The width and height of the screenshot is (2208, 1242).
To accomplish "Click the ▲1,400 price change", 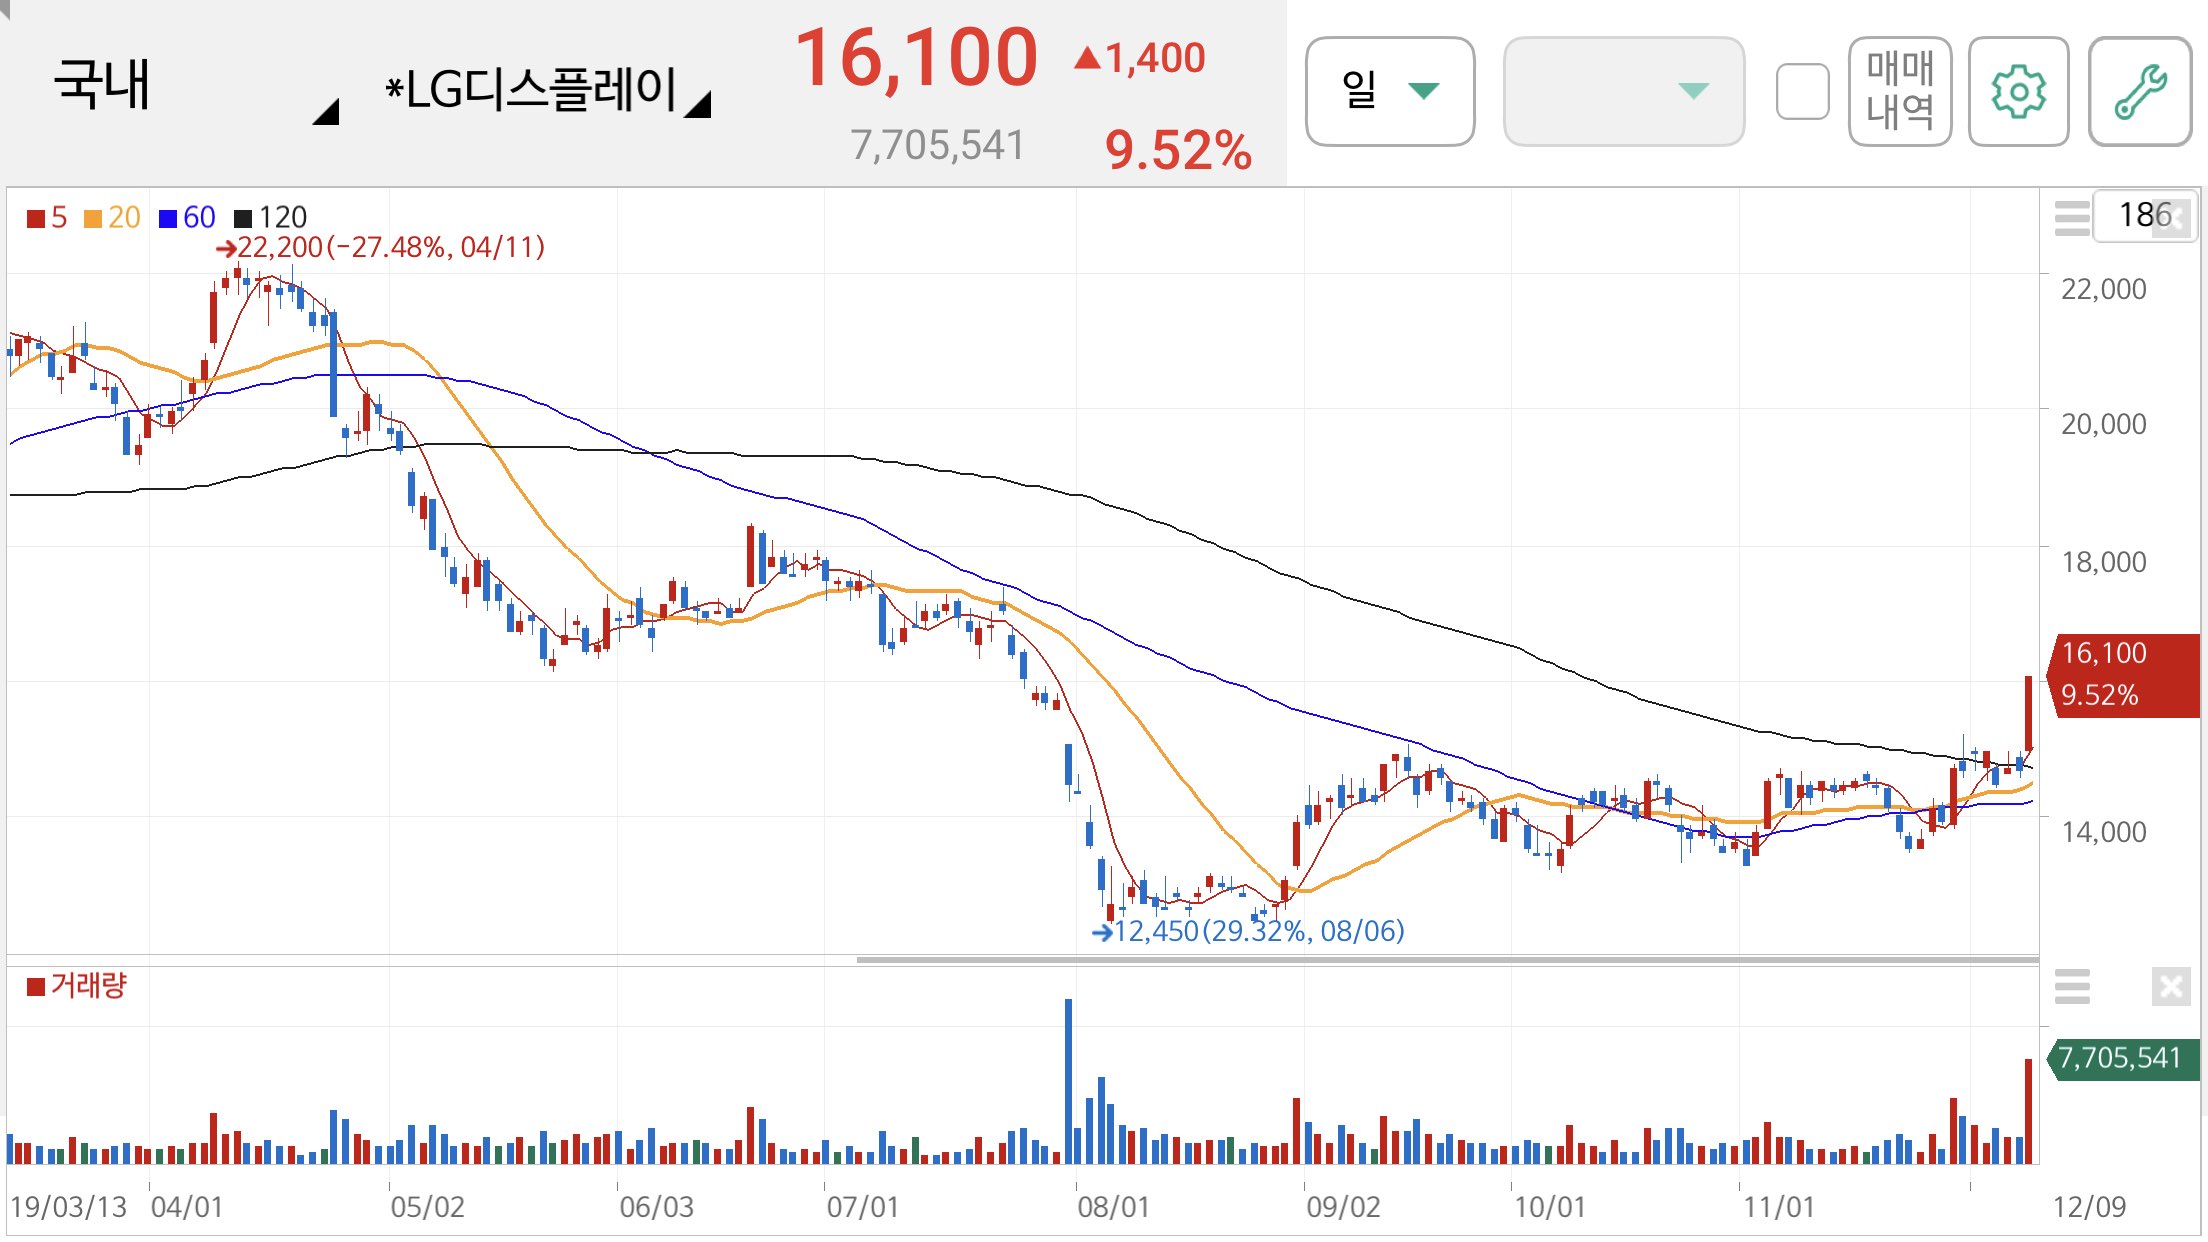I will click(x=1139, y=59).
